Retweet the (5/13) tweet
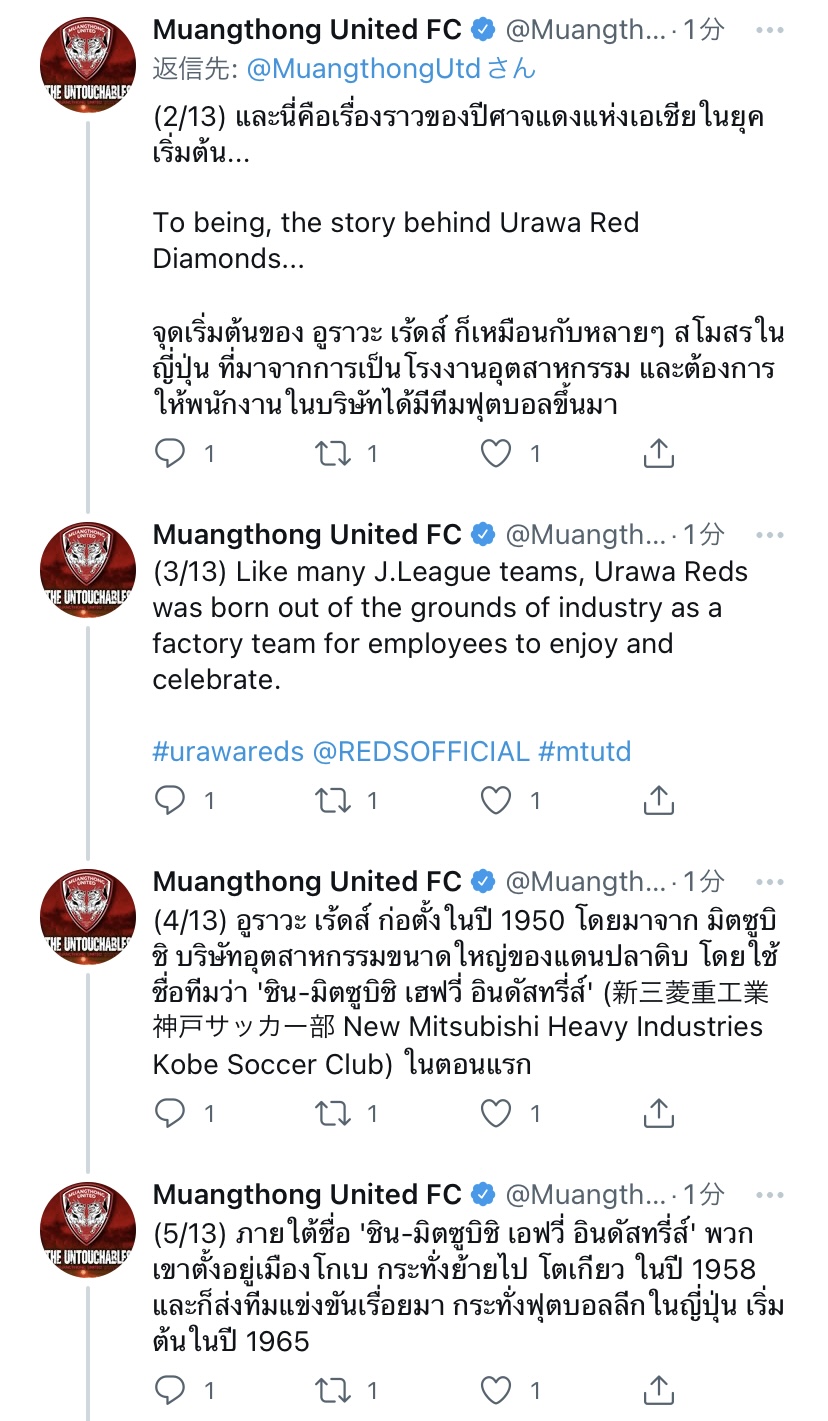Viewport: 828px width, 1421px height. [331, 1389]
